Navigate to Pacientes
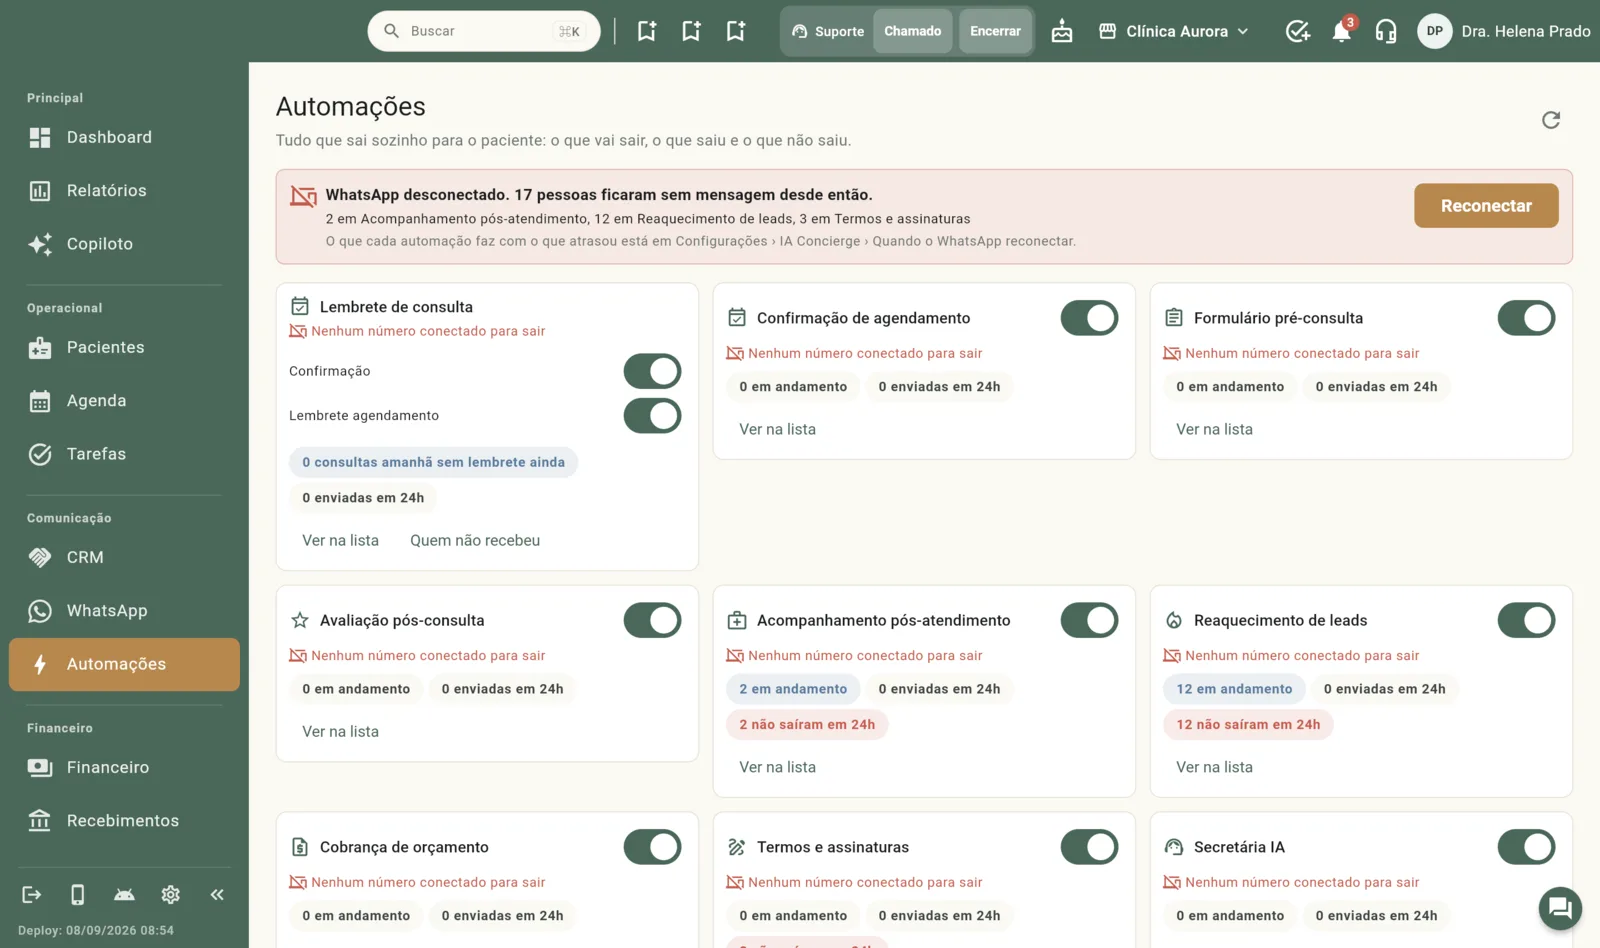The image size is (1600, 948). pyautogui.click(x=124, y=347)
